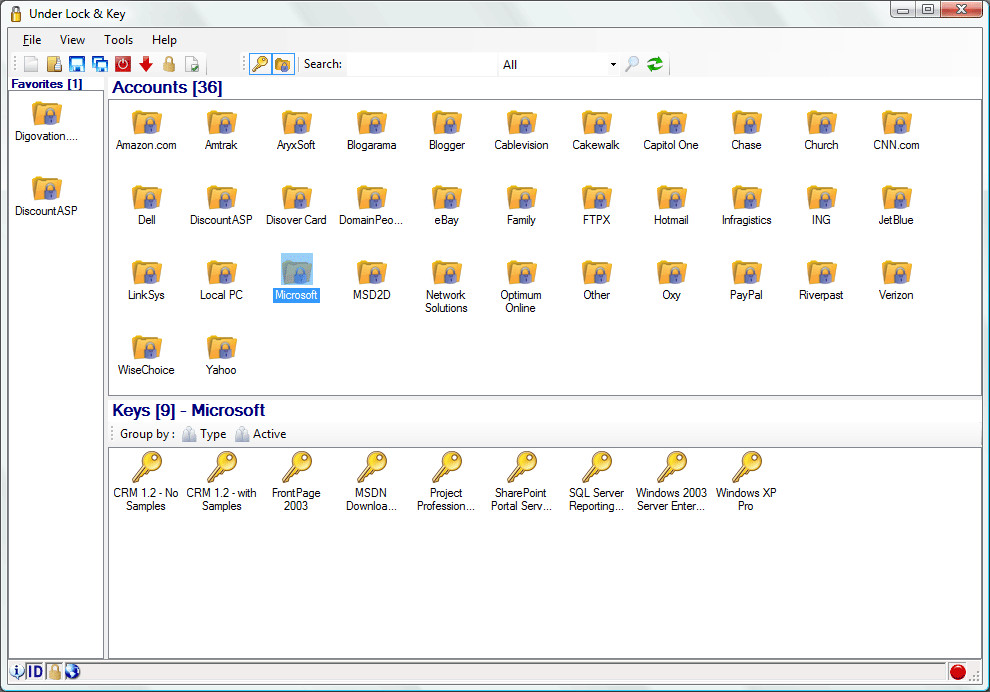
Task: Open the All search filter dropdown
Action: click(559, 64)
